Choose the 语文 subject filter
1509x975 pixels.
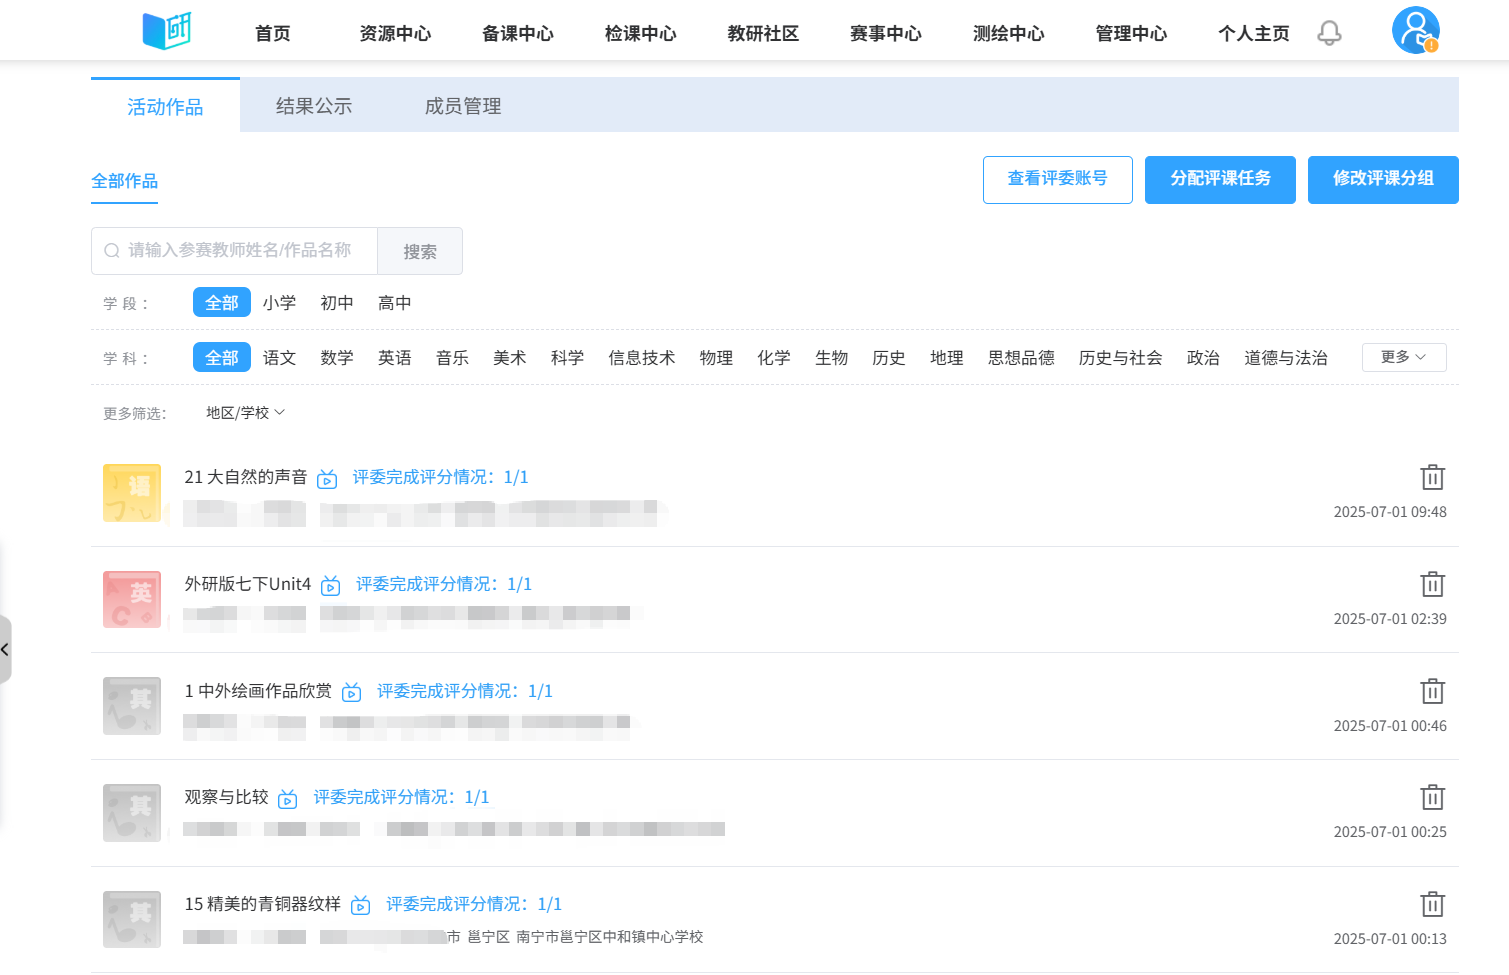pyautogui.click(x=279, y=358)
